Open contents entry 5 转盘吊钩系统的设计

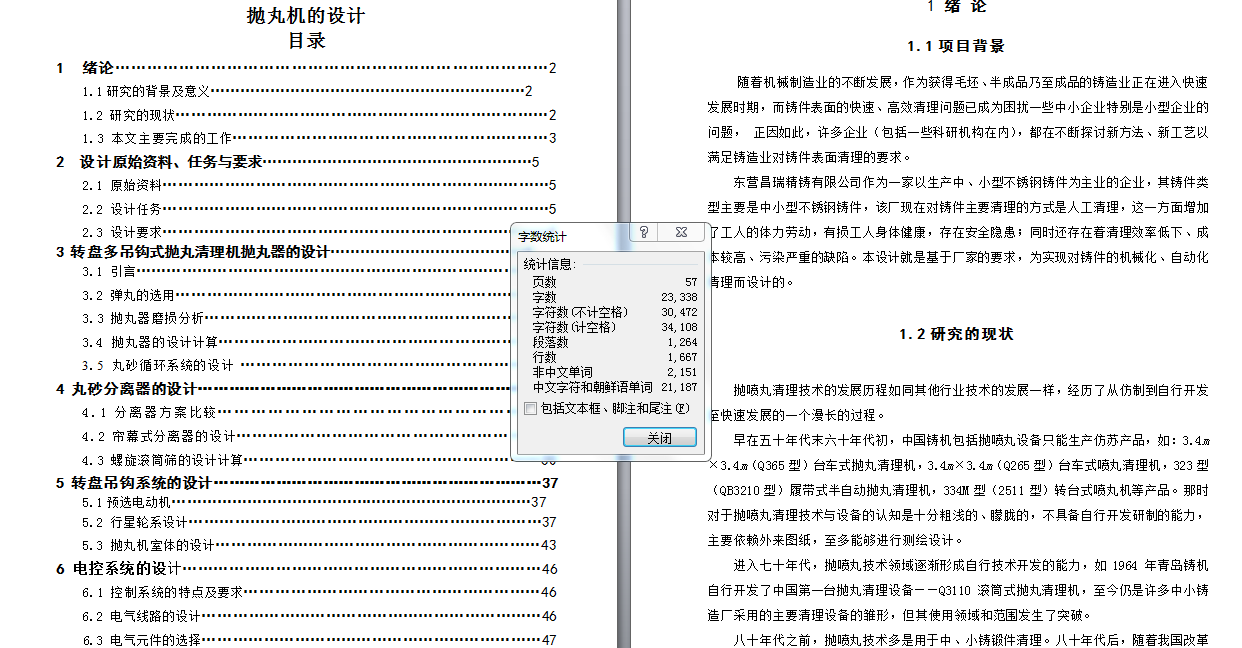(x=306, y=483)
